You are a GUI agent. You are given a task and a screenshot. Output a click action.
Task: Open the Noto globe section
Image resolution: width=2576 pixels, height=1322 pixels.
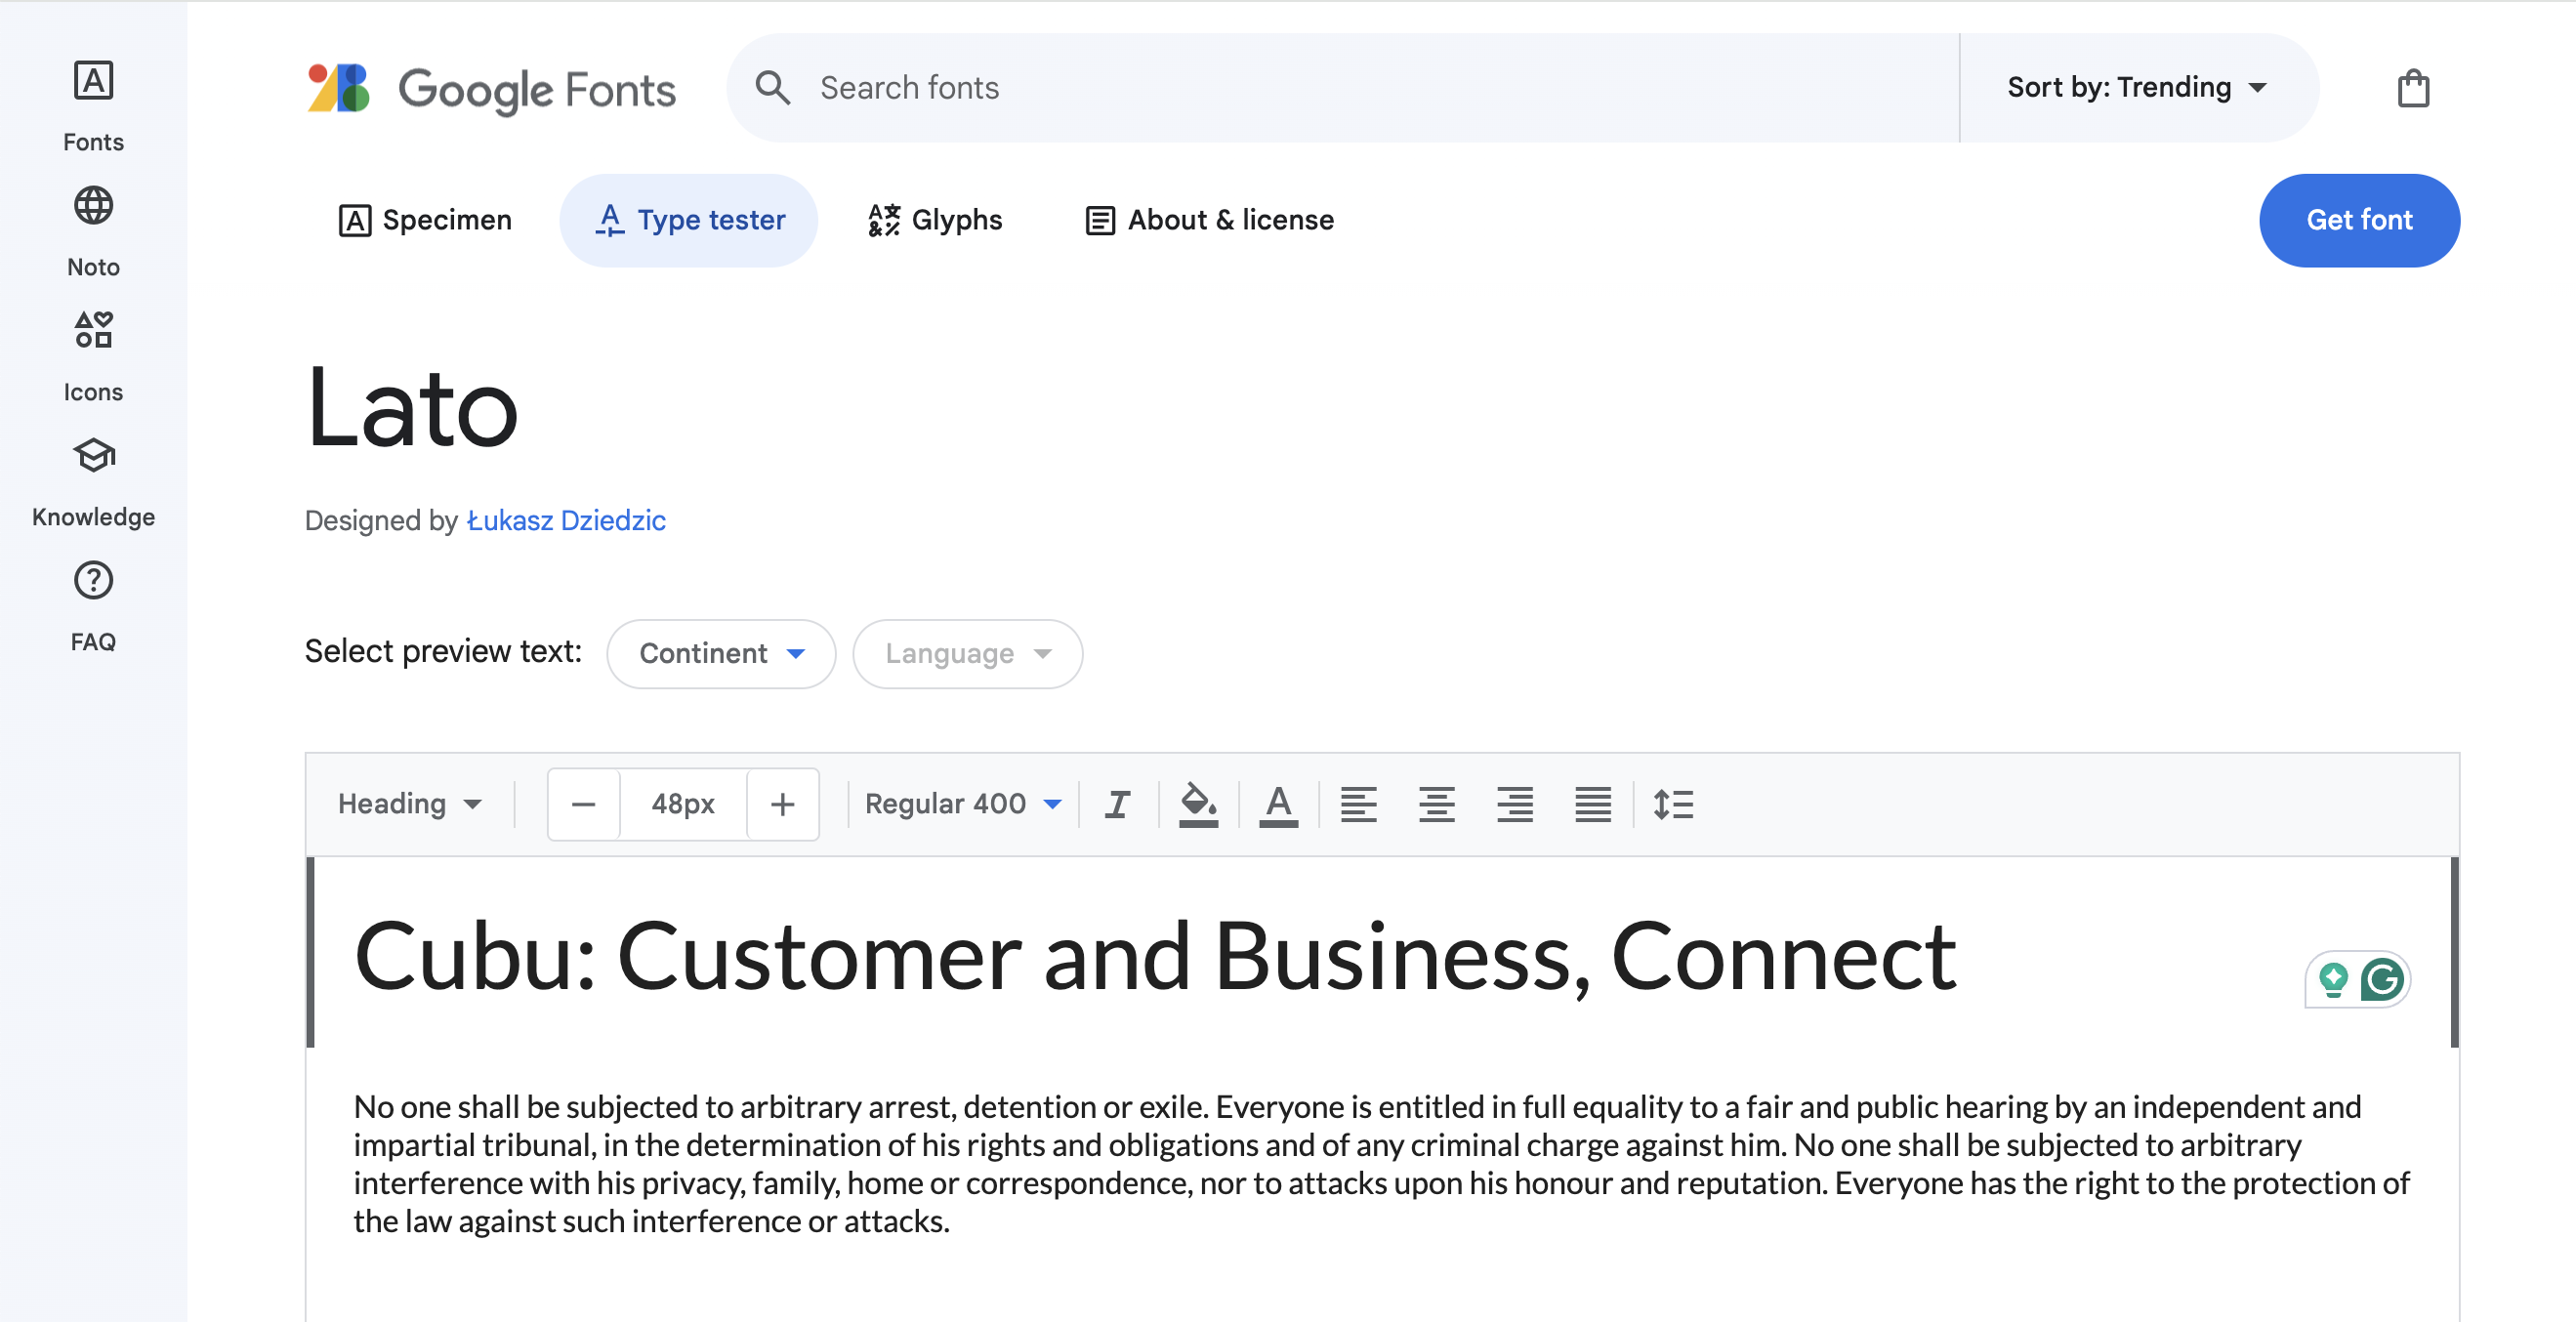[93, 230]
